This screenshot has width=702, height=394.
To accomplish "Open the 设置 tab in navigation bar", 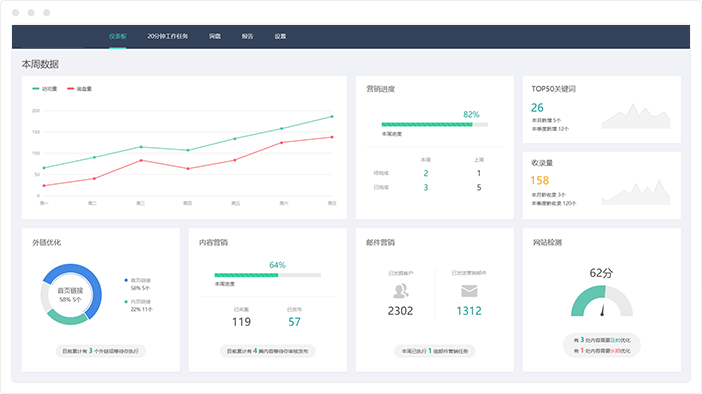I will tap(280, 36).
